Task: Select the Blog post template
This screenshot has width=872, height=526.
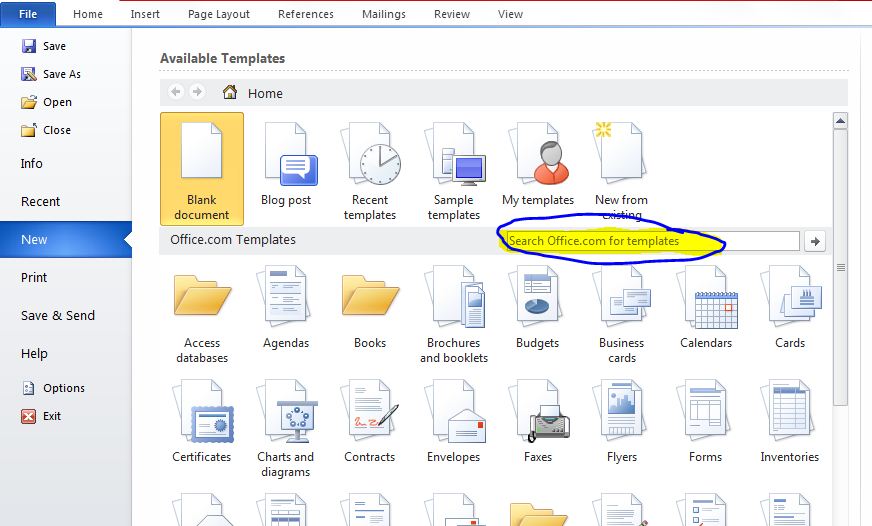Action: pyautogui.click(x=286, y=164)
